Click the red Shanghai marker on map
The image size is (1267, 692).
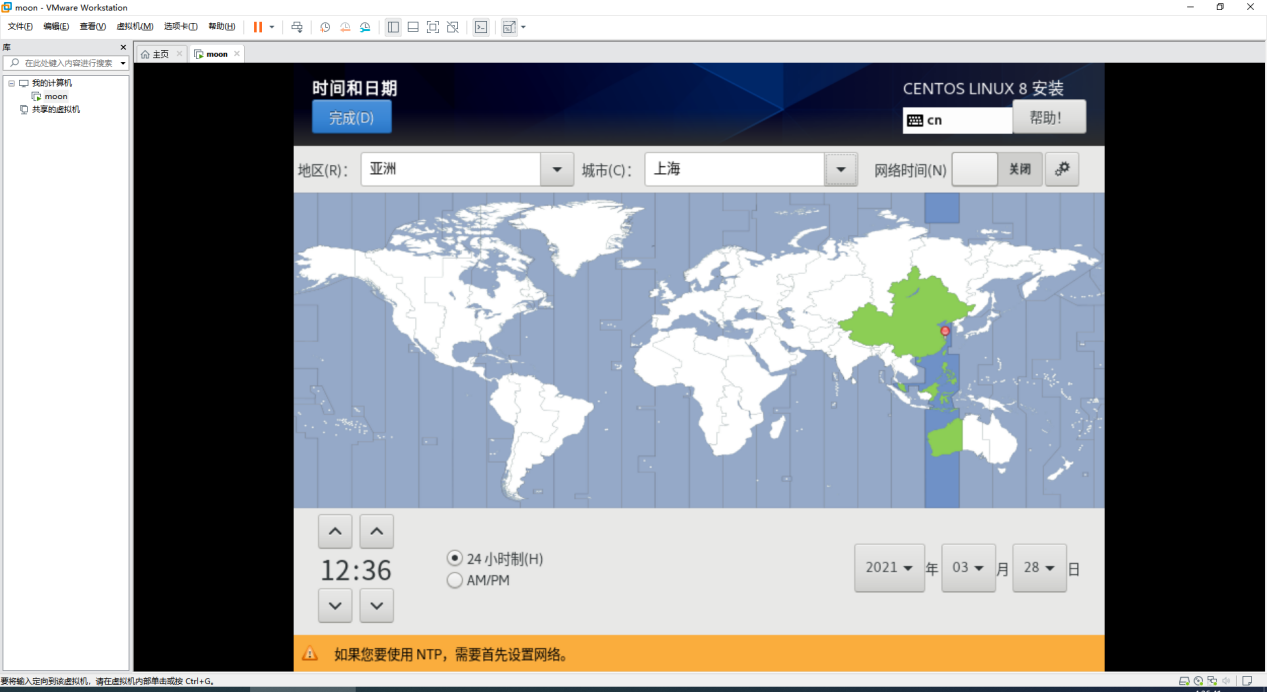click(x=946, y=330)
